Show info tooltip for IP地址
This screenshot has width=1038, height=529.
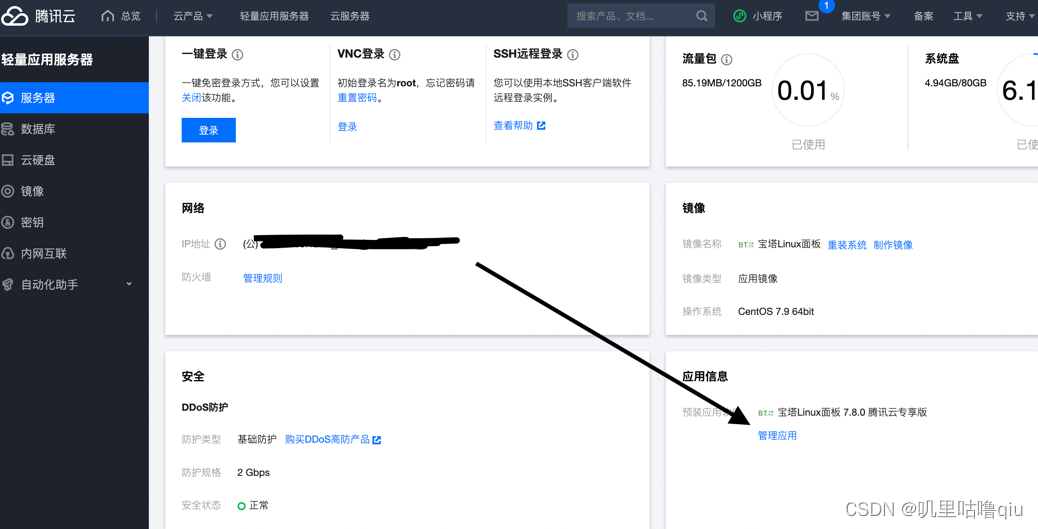coord(220,244)
